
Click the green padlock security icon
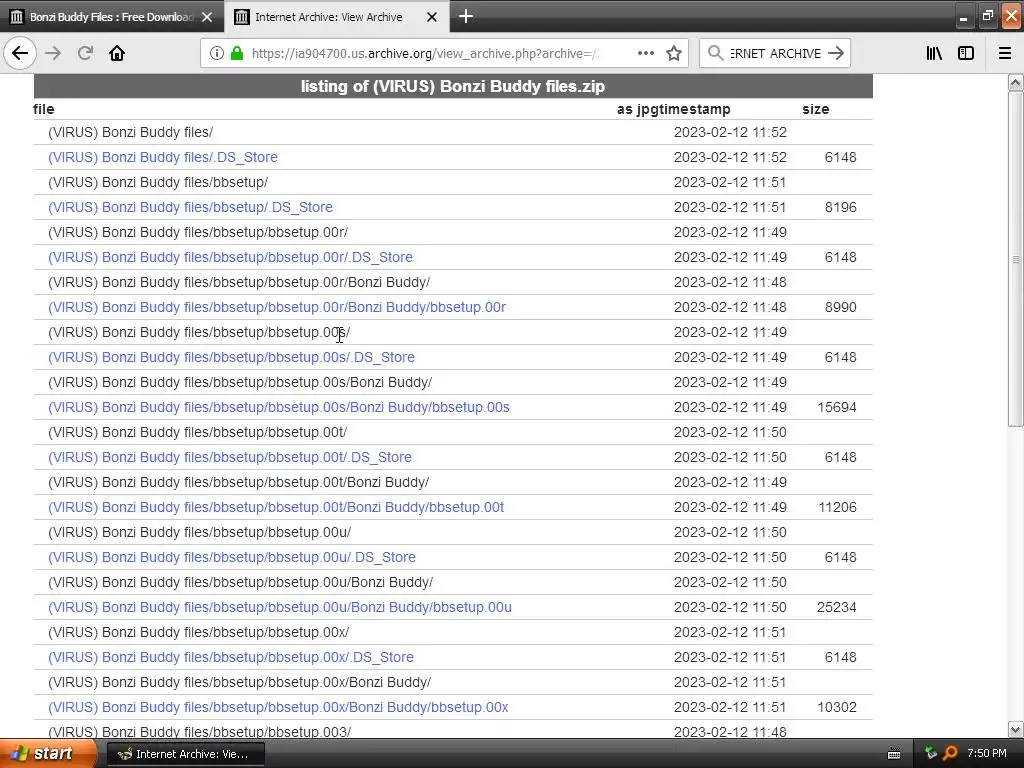(237, 53)
